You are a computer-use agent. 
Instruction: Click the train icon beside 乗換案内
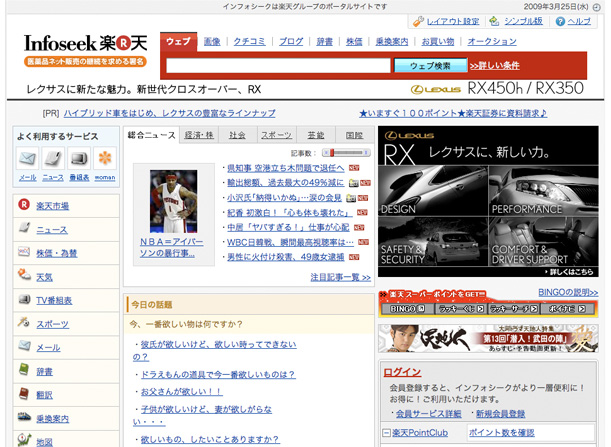pos(24,417)
